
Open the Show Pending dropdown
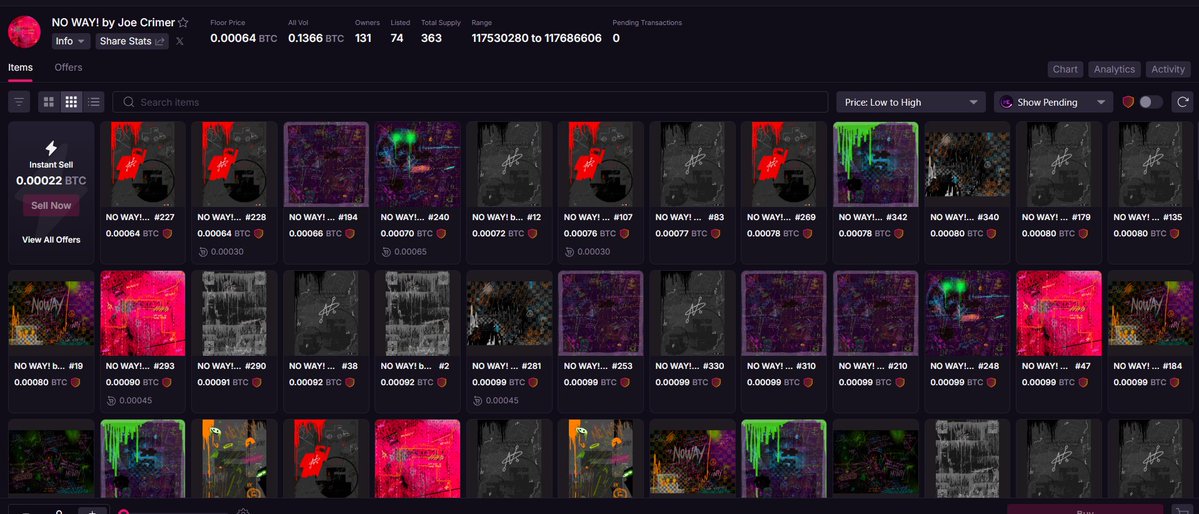coord(1053,102)
